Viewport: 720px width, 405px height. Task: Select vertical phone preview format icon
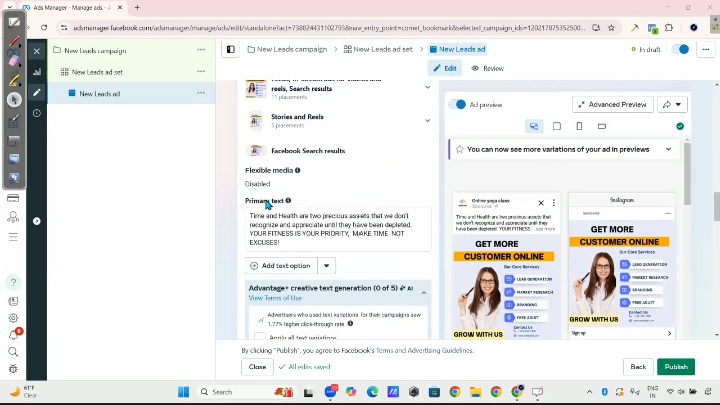pyautogui.click(x=579, y=126)
